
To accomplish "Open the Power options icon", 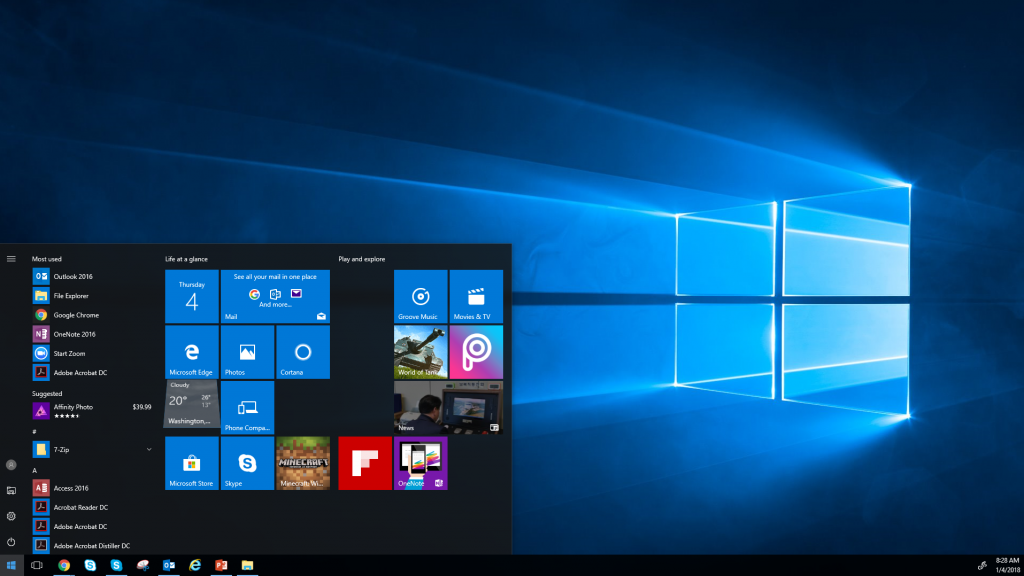I will tap(11, 542).
